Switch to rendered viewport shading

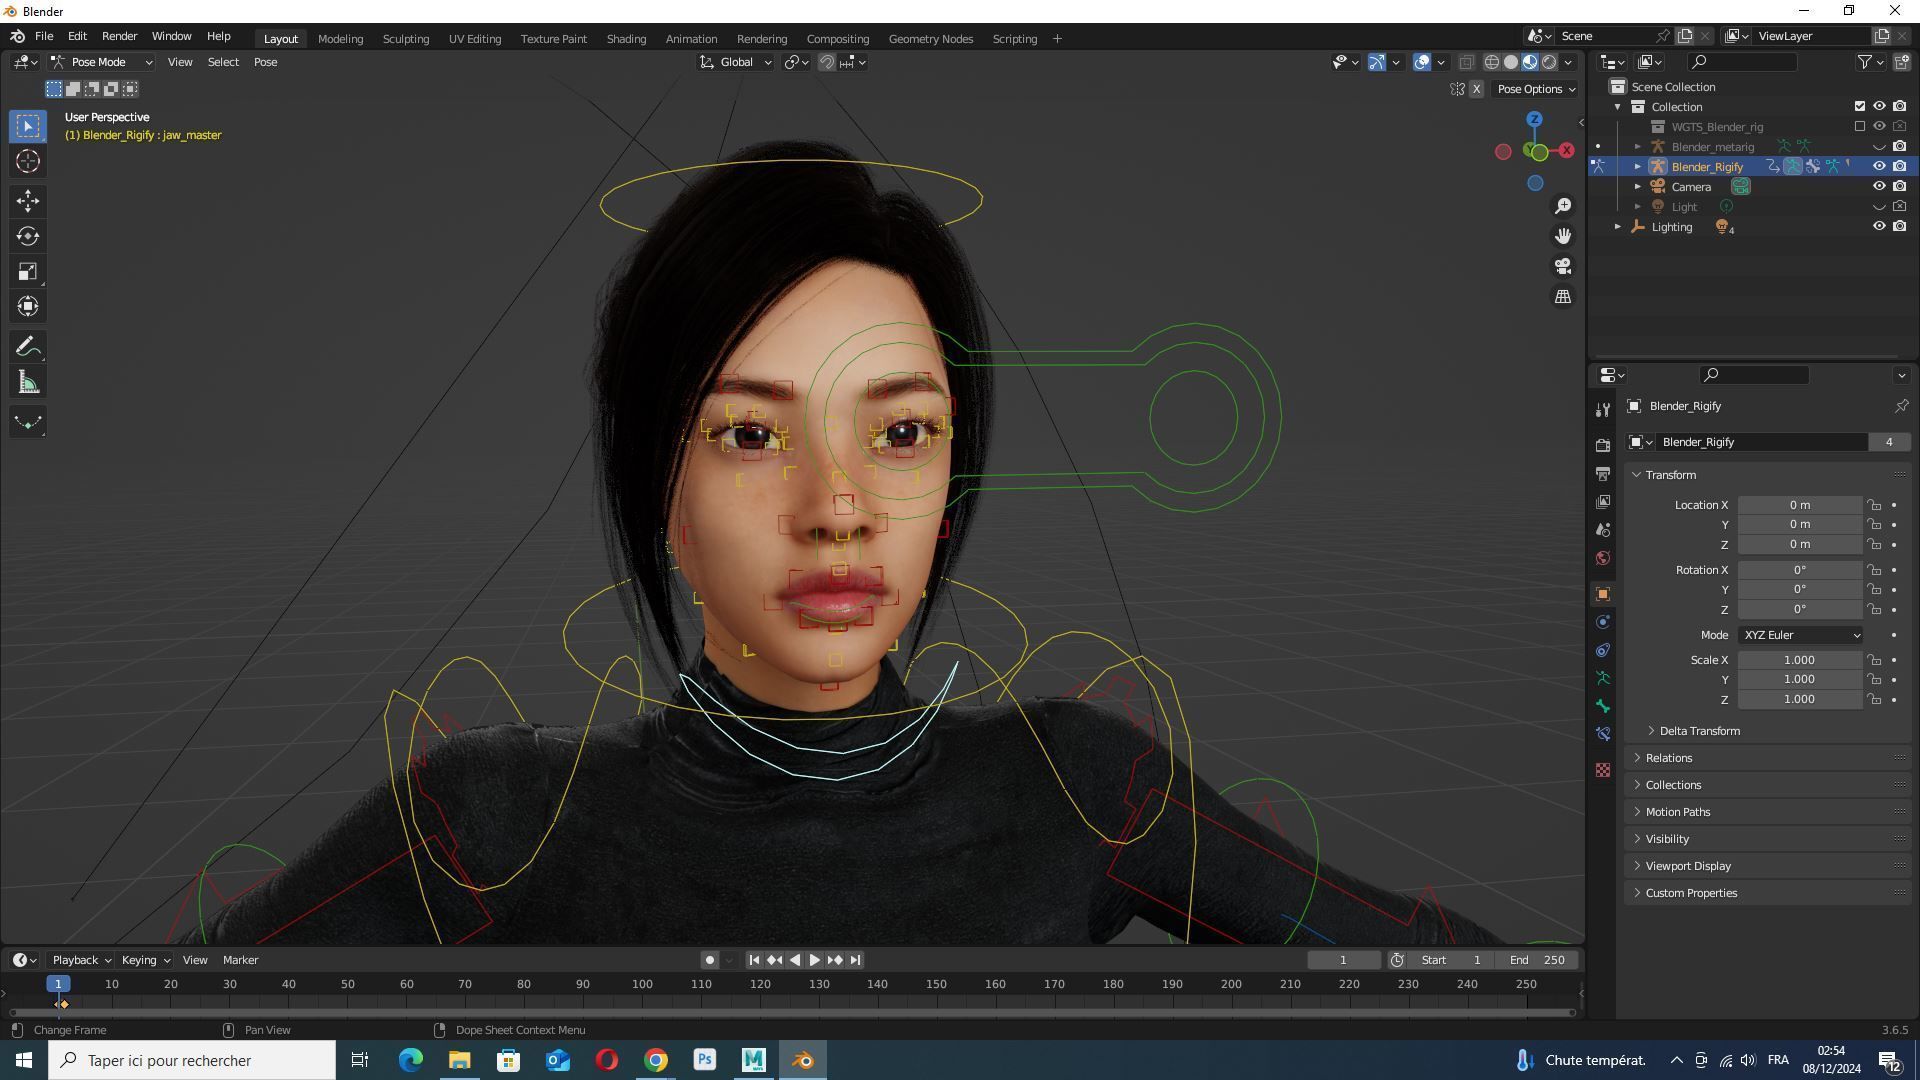point(1549,62)
